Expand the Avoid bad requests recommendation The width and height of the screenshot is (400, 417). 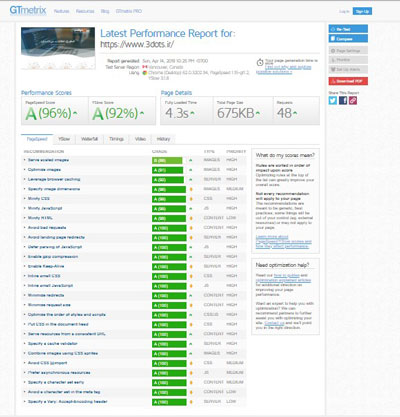pos(47,228)
